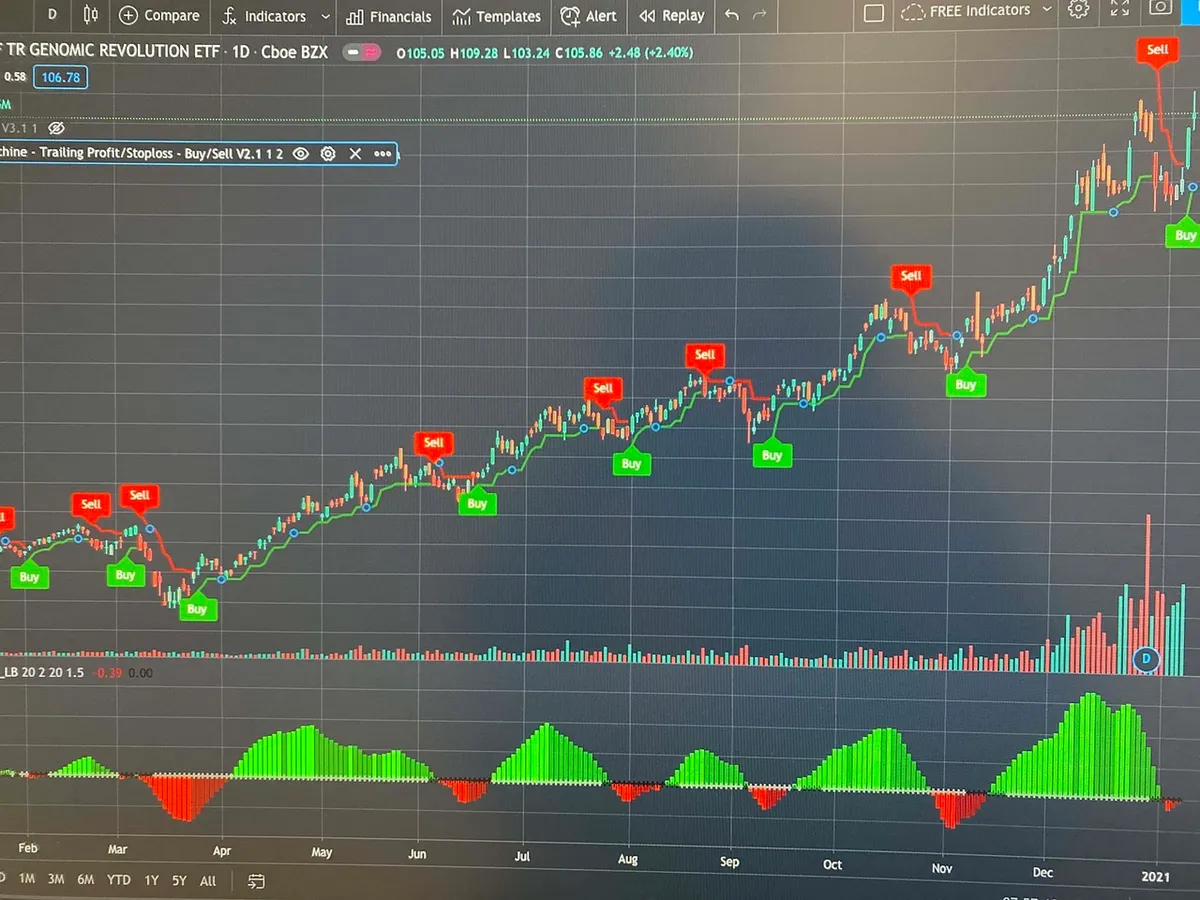Toggle visibility eye of Trailing Profit/Stoploss indicator
The image size is (1200, 900).
[300, 153]
